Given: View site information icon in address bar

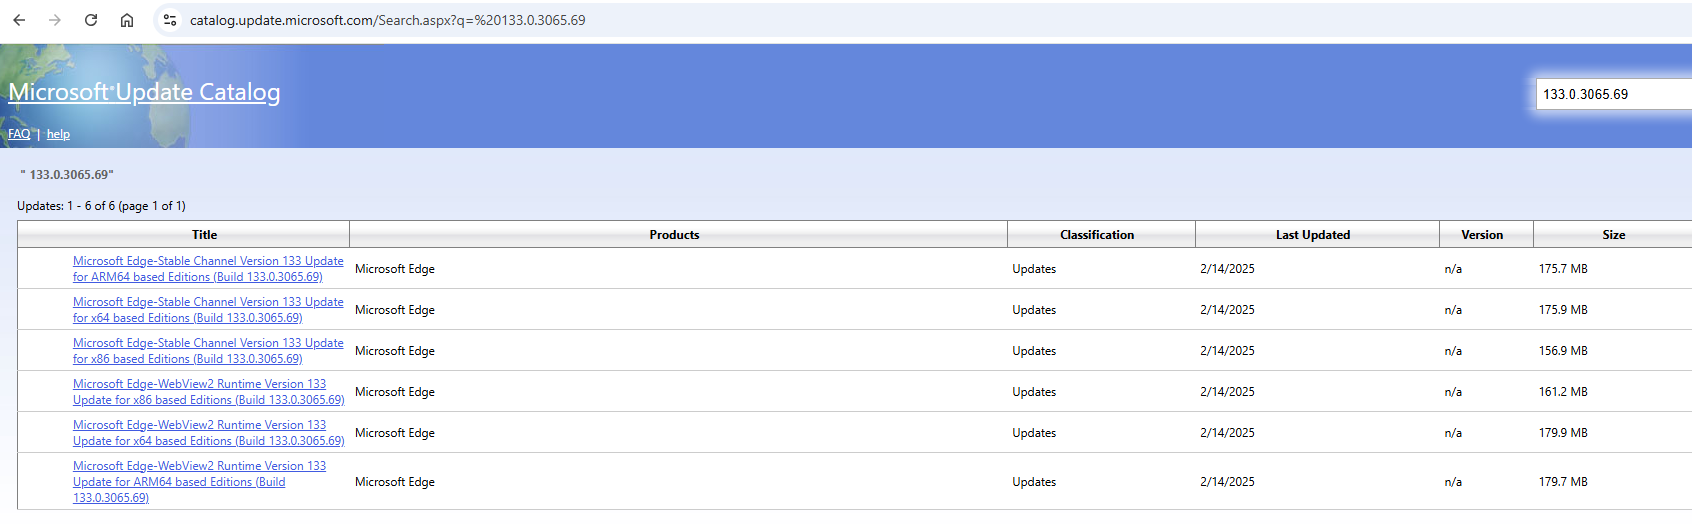Looking at the screenshot, I should click(x=170, y=20).
